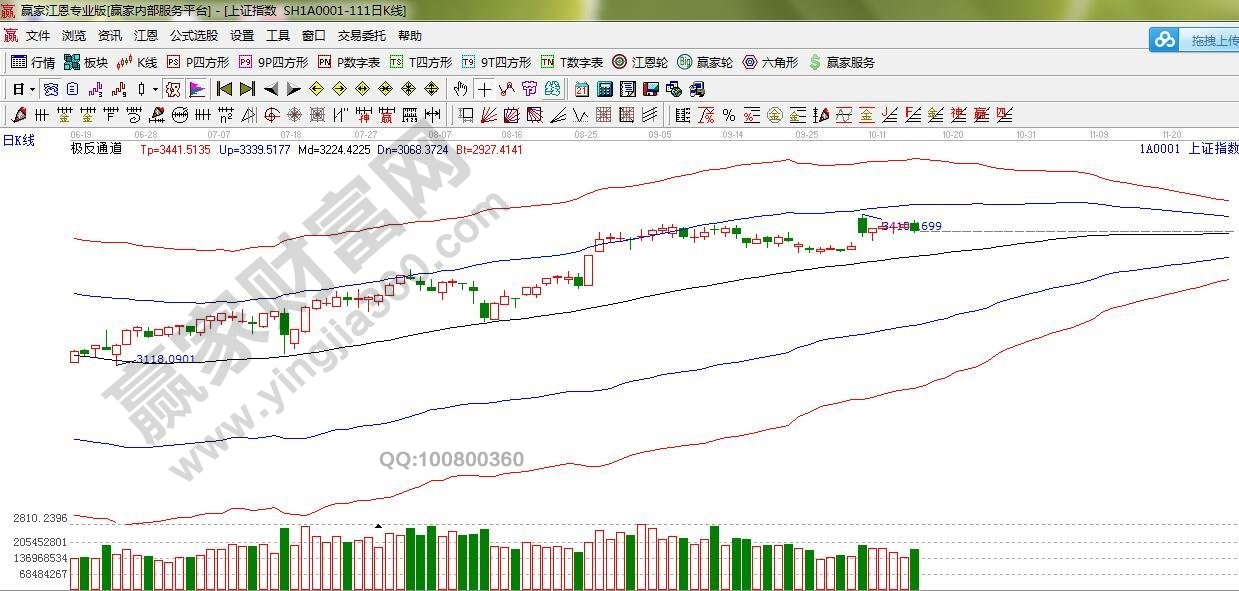The height and width of the screenshot is (591, 1239).
Task: Expand the 日 period dropdown arrow
Action: (32, 89)
